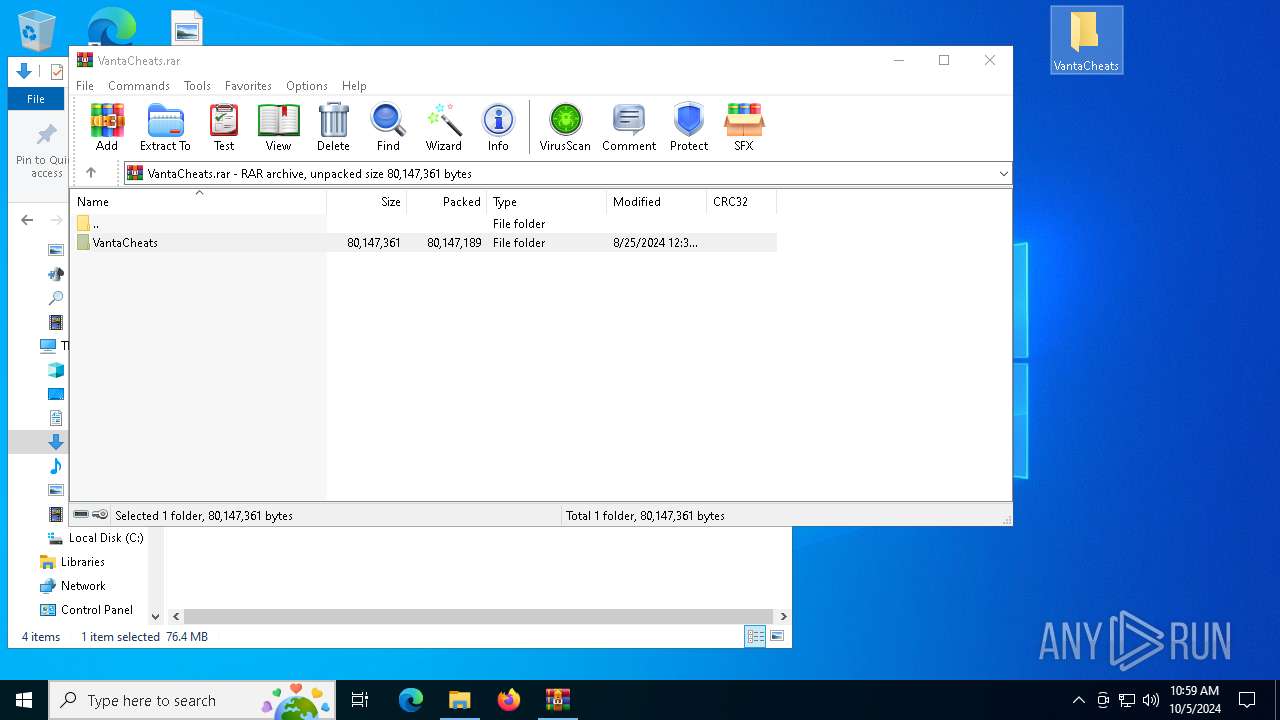Show archive Info

pos(498,127)
